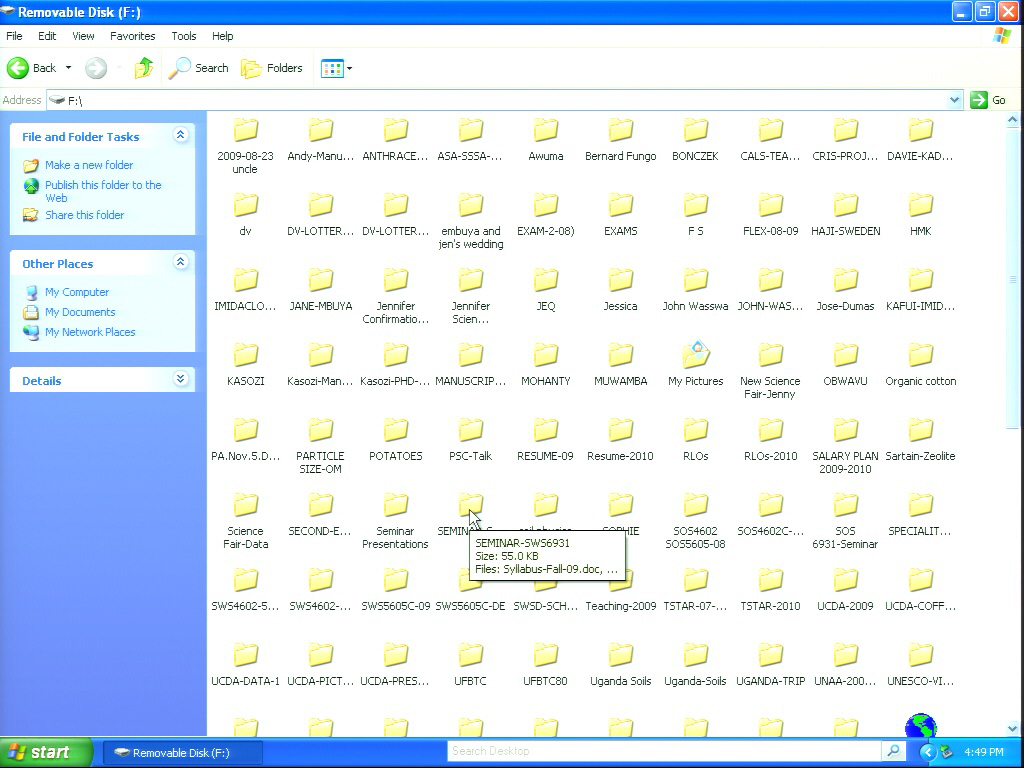This screenshot has height=768, width=1024.
Task: Open the Edit menu
Action: coord(47,36)
